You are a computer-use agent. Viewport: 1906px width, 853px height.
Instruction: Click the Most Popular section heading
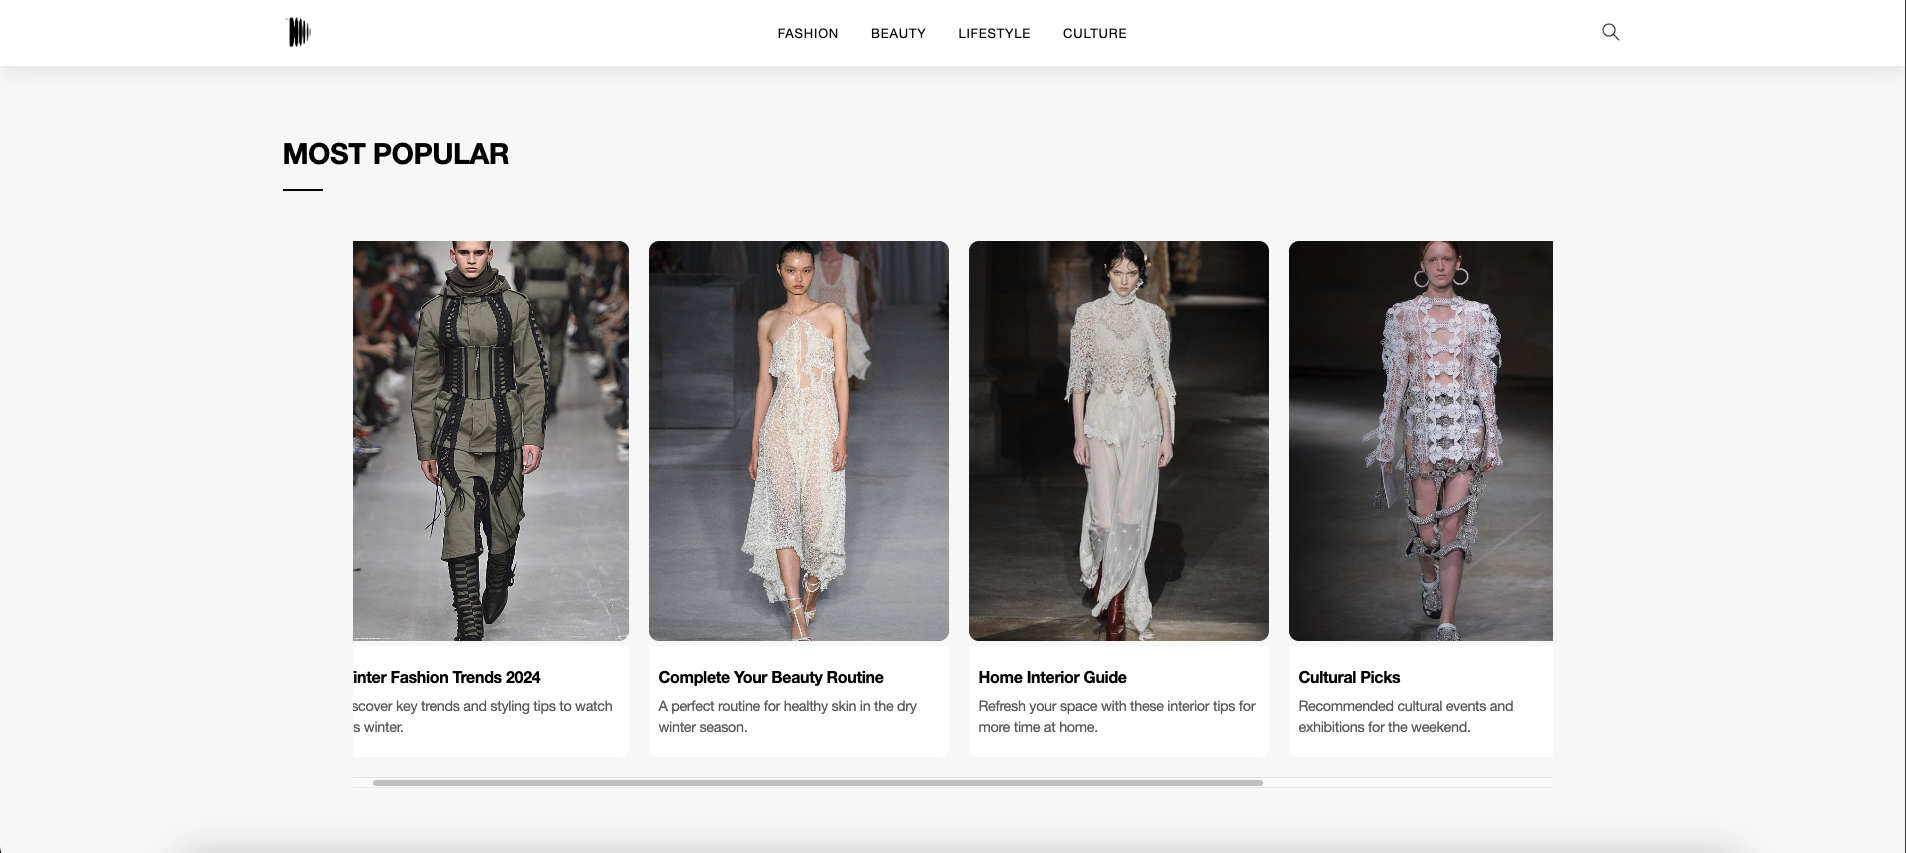pyautogui.click(x=396, y=154)
